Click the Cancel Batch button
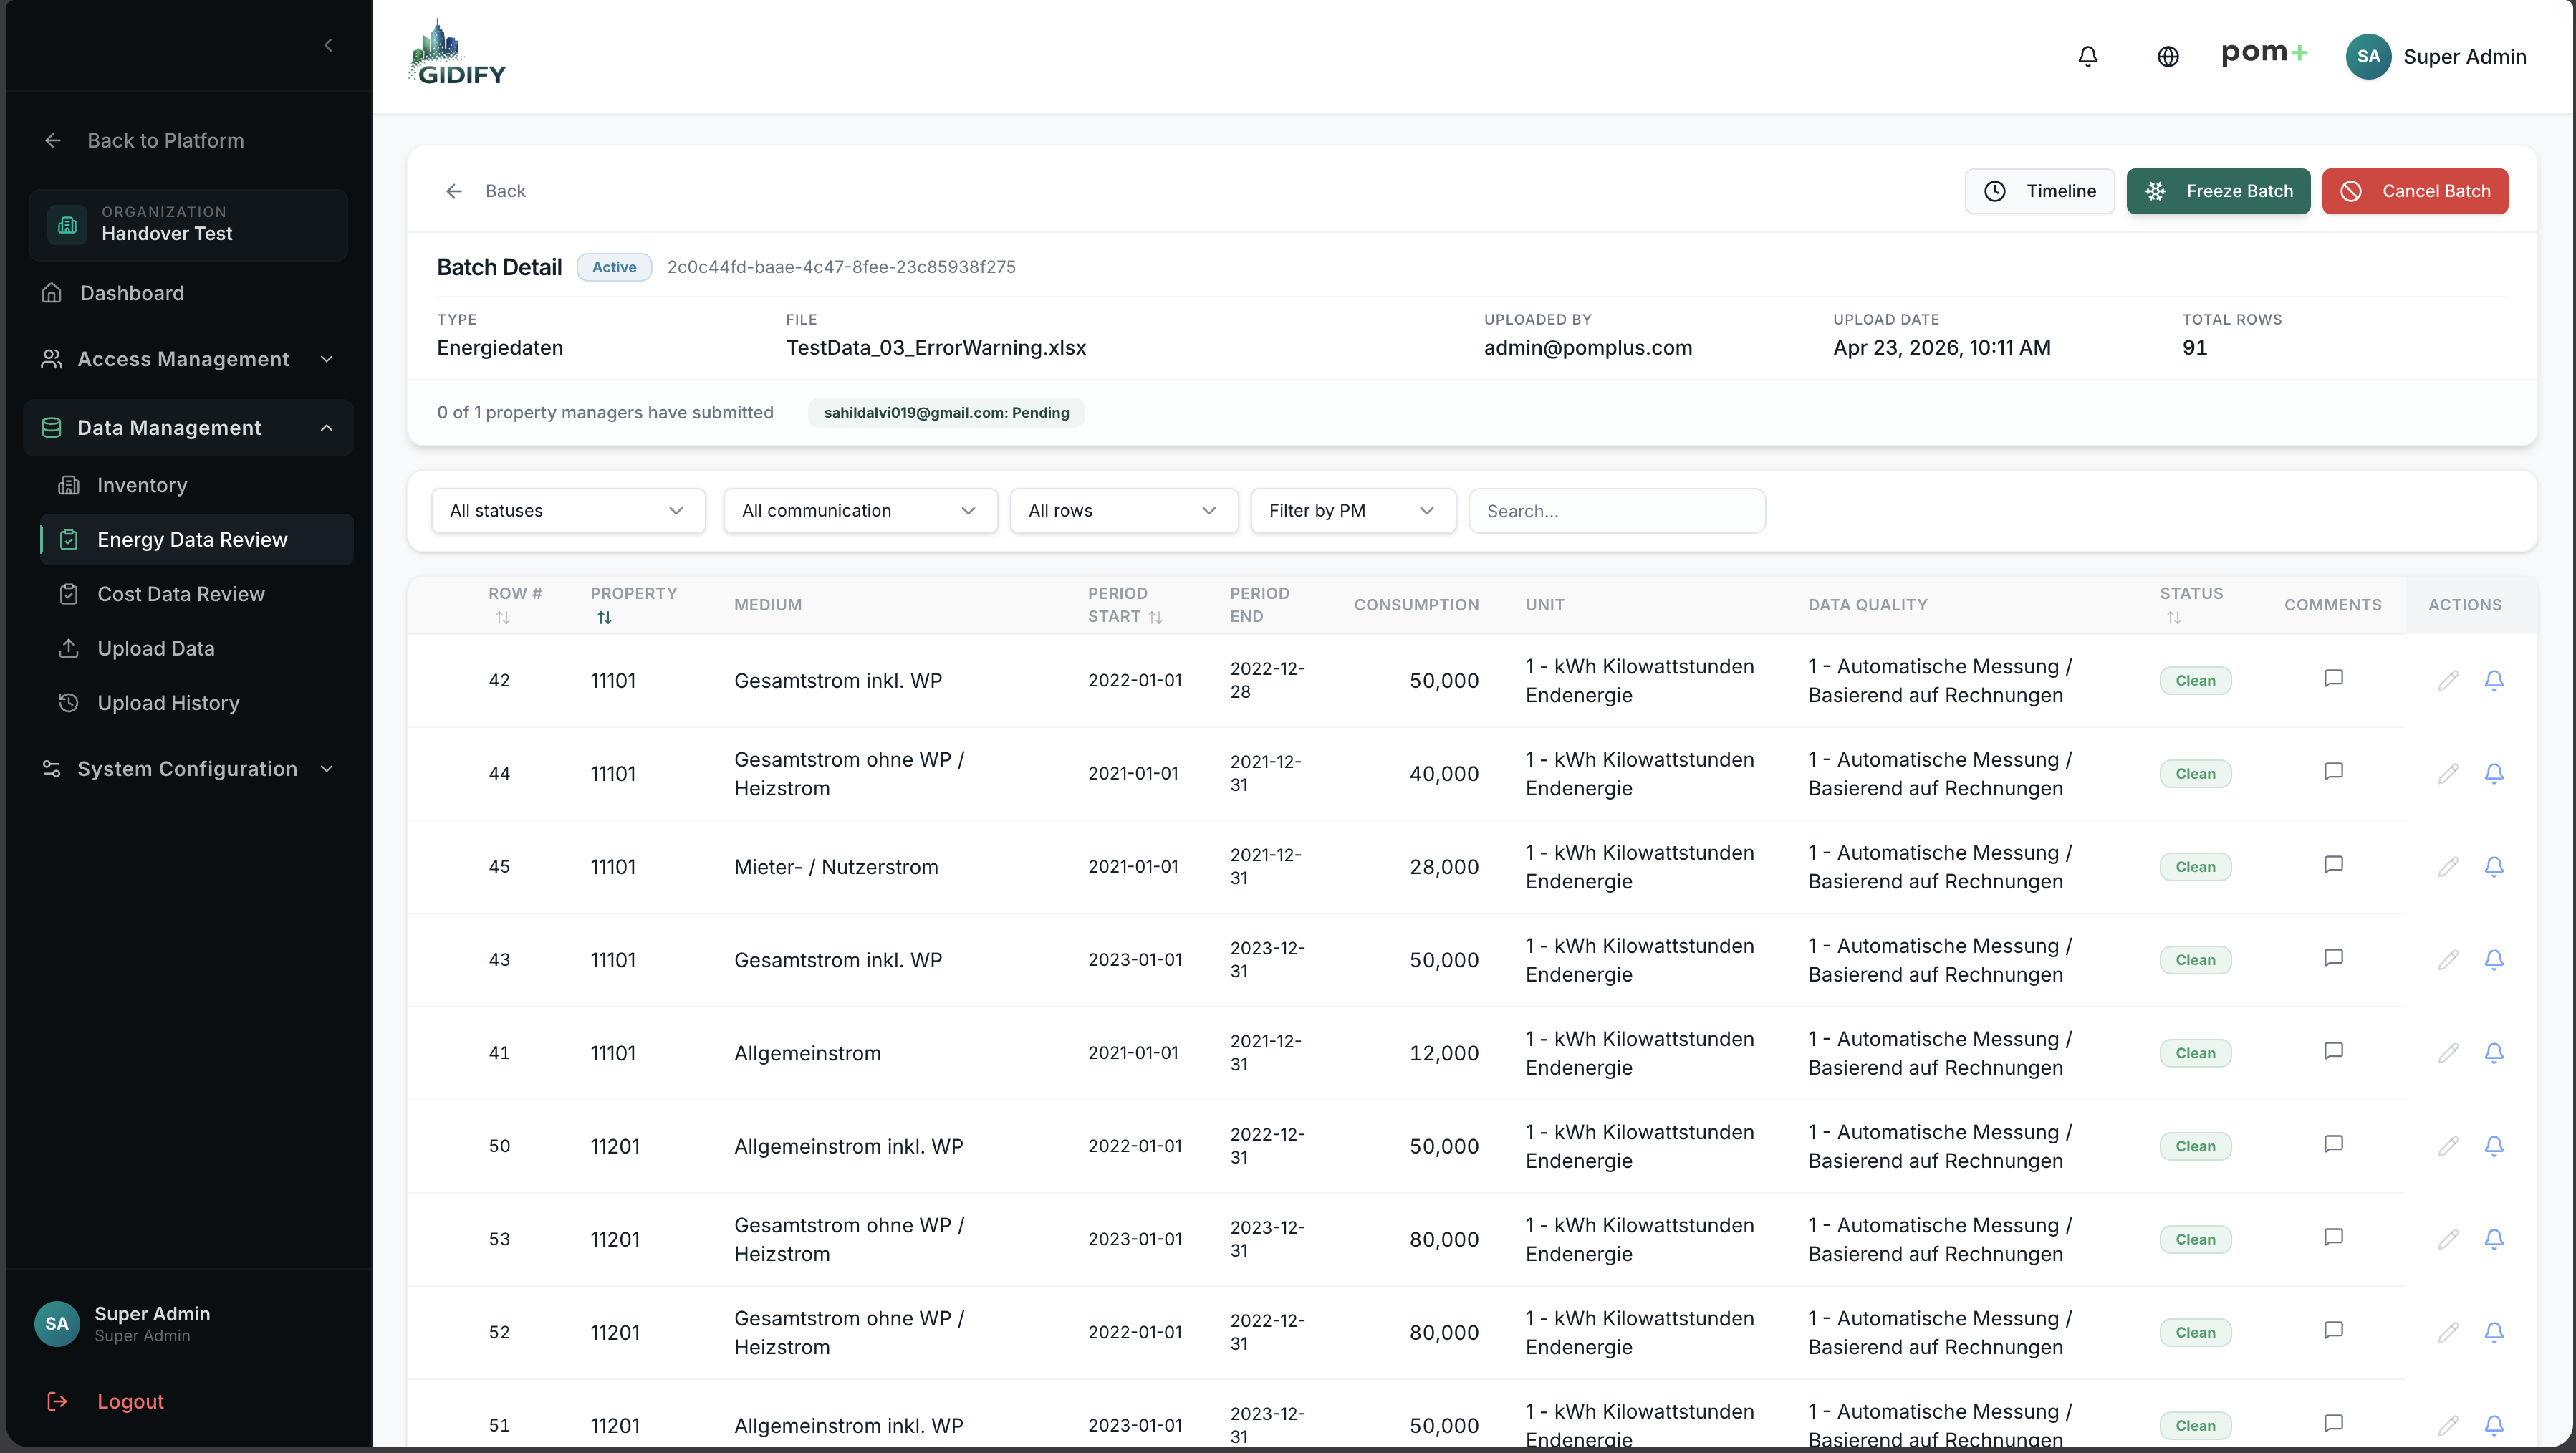2576x1453 pixels. [x=2414, y=191]
